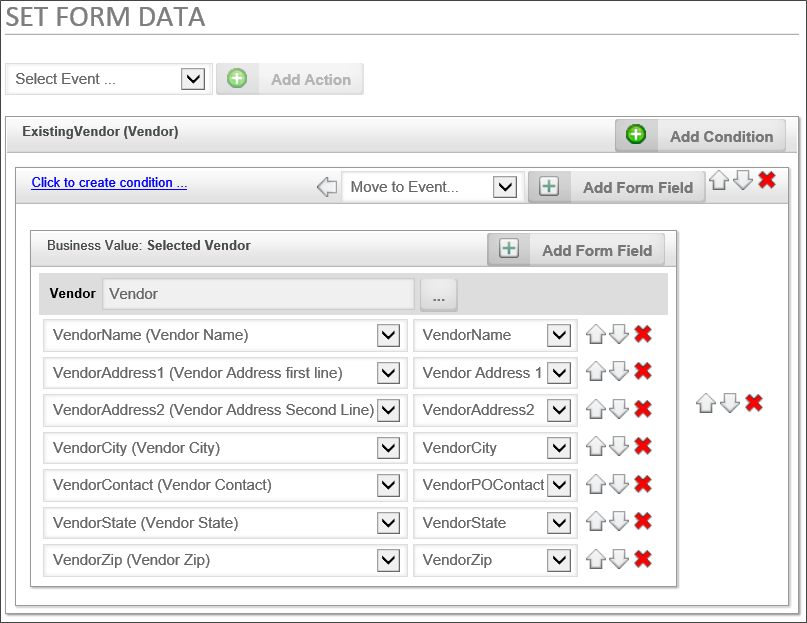Move VendorState row up
The height and width of the screenshot is (623, 807).
[x=596, y=522]
